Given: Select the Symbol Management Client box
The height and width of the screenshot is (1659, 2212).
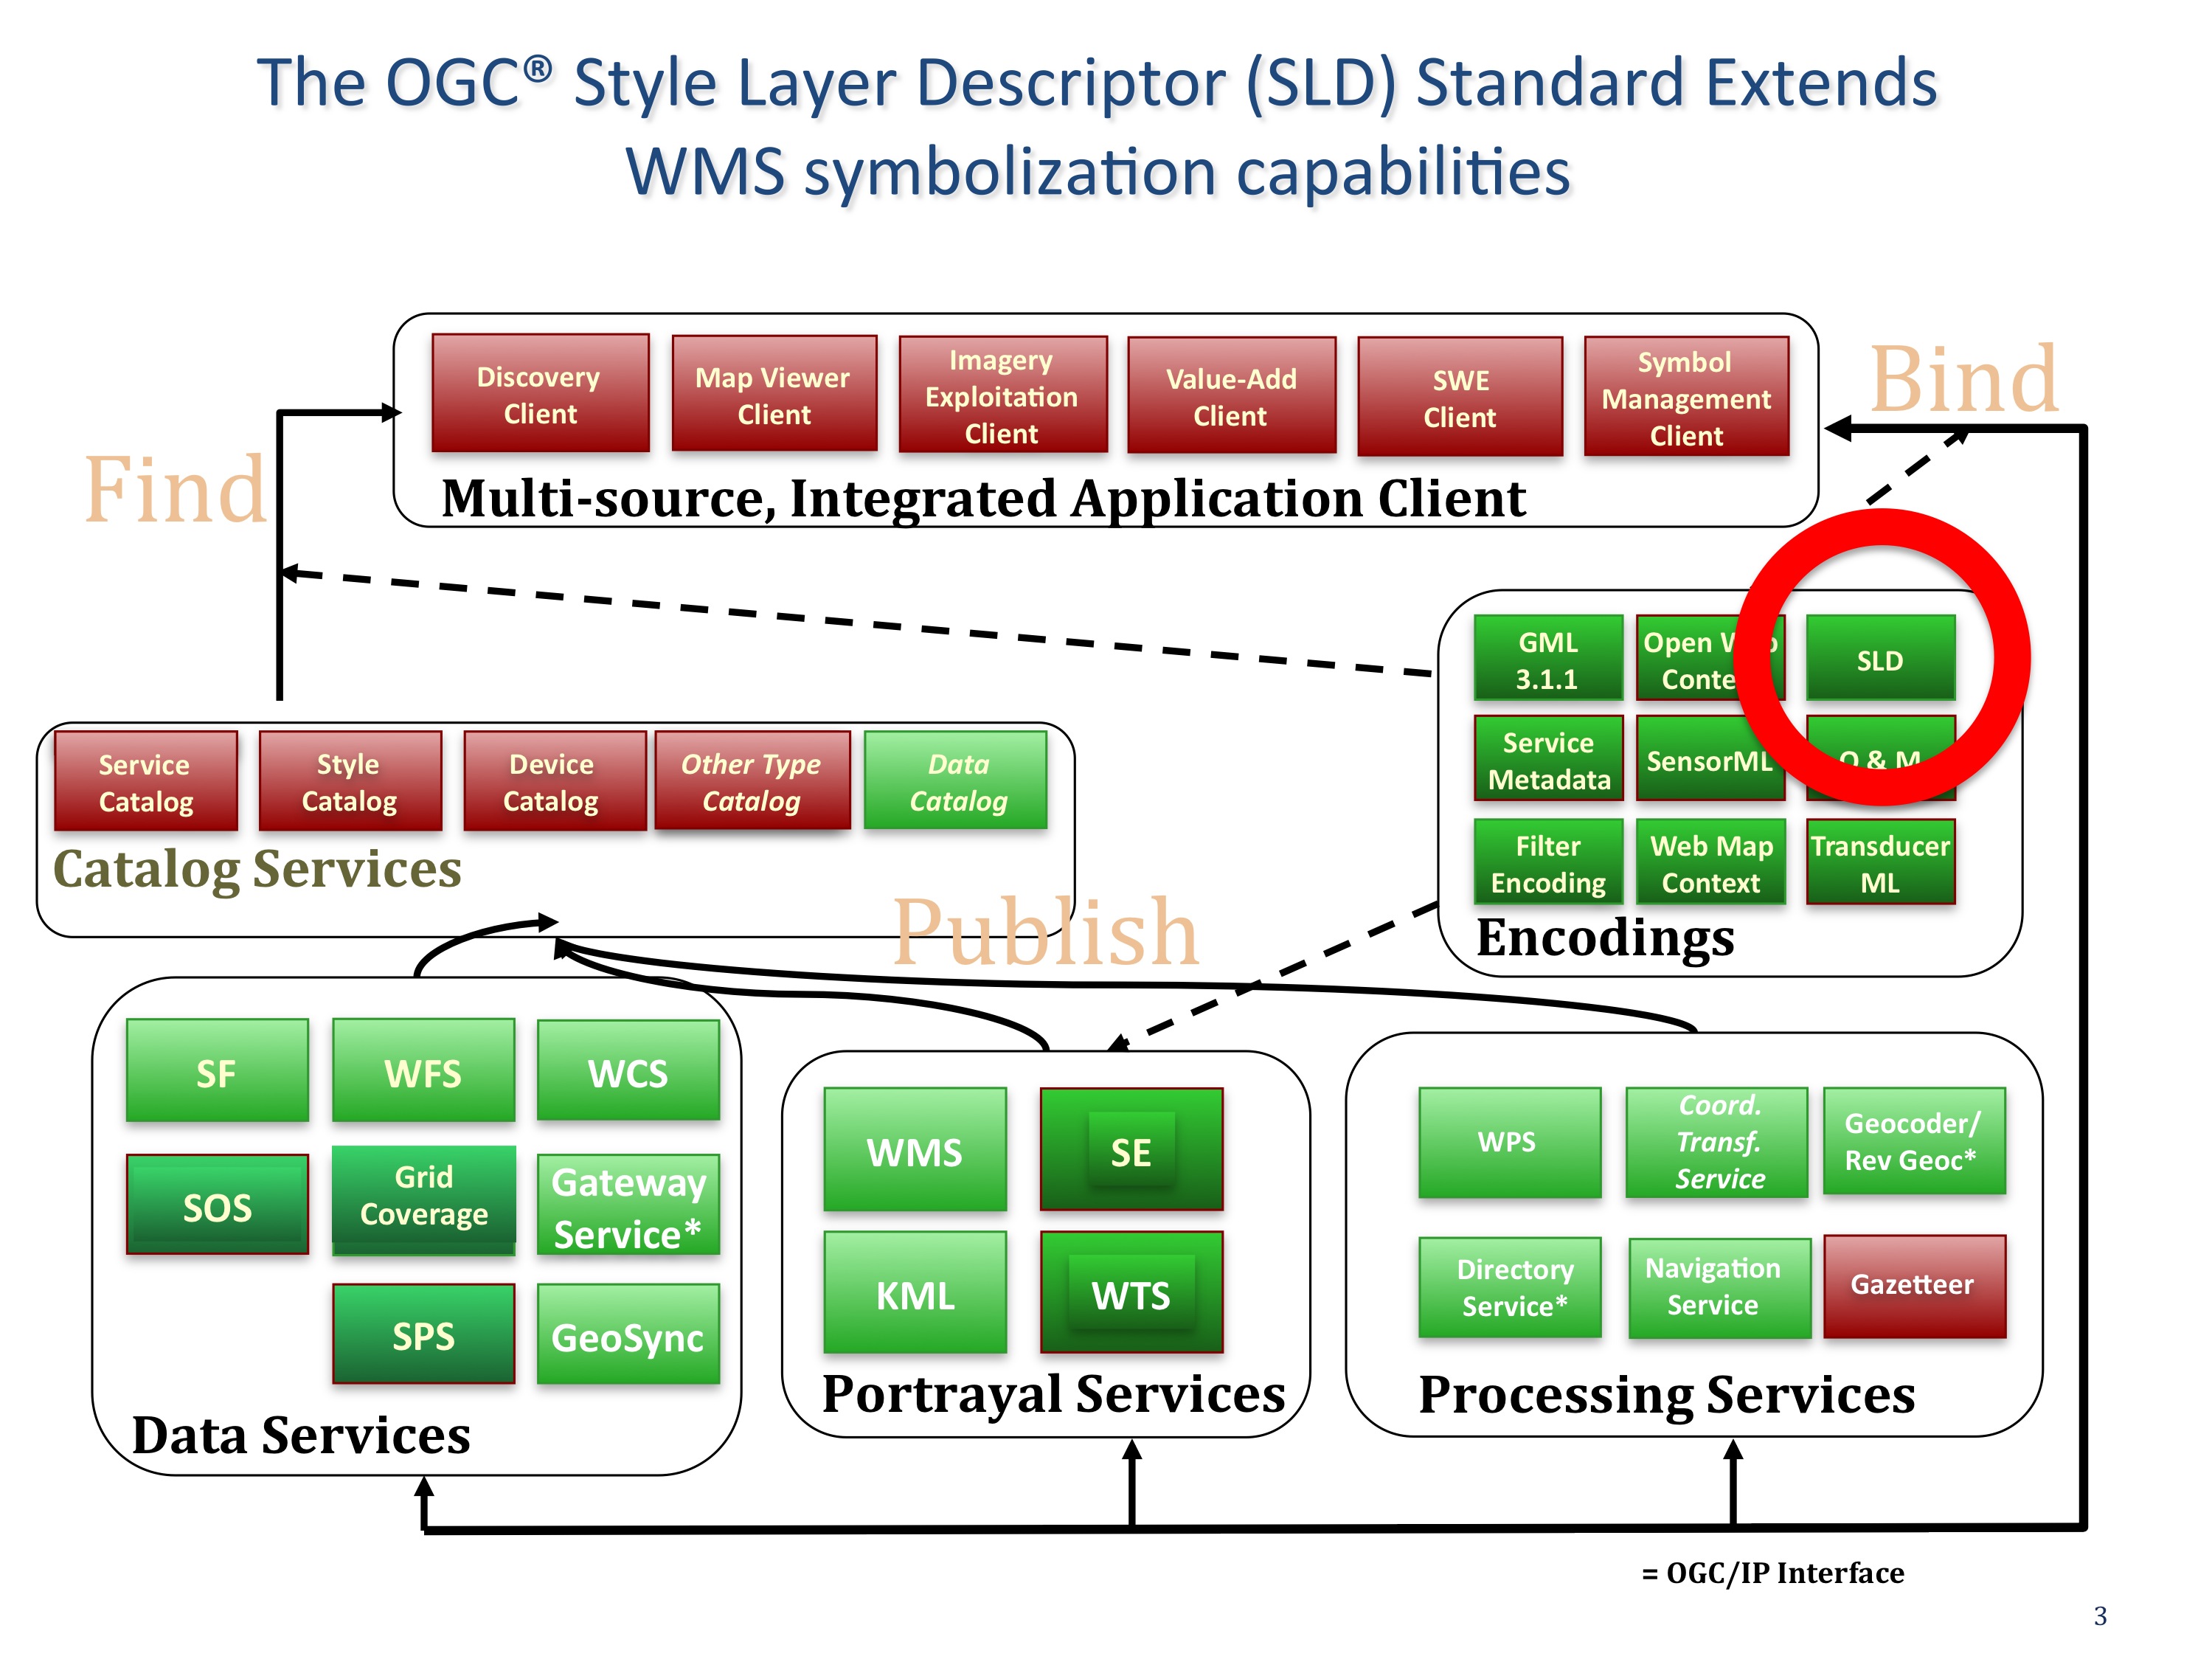Looking at the screenshot, I should click(x=1686, y=397).
